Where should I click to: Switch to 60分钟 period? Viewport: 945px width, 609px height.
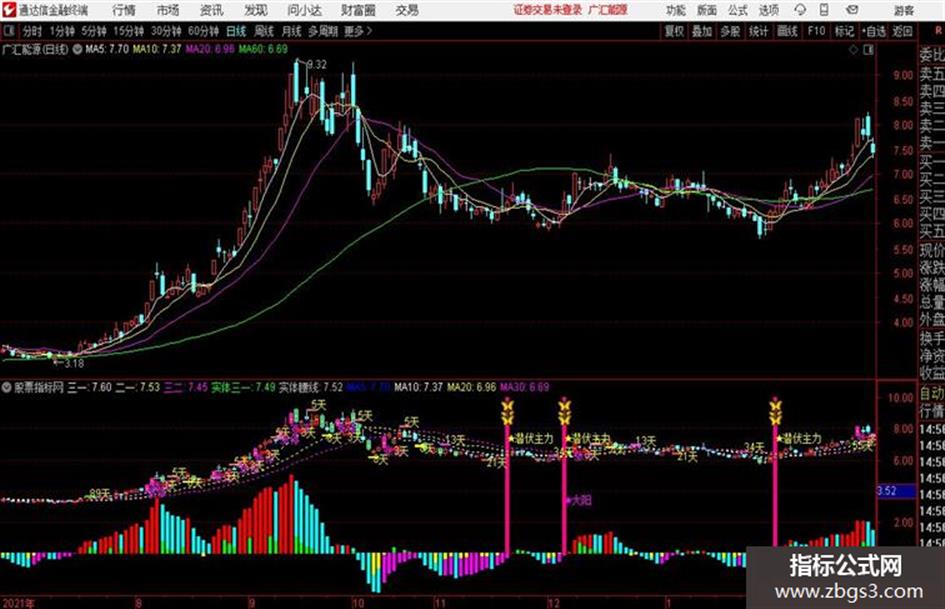coord(203,31)
